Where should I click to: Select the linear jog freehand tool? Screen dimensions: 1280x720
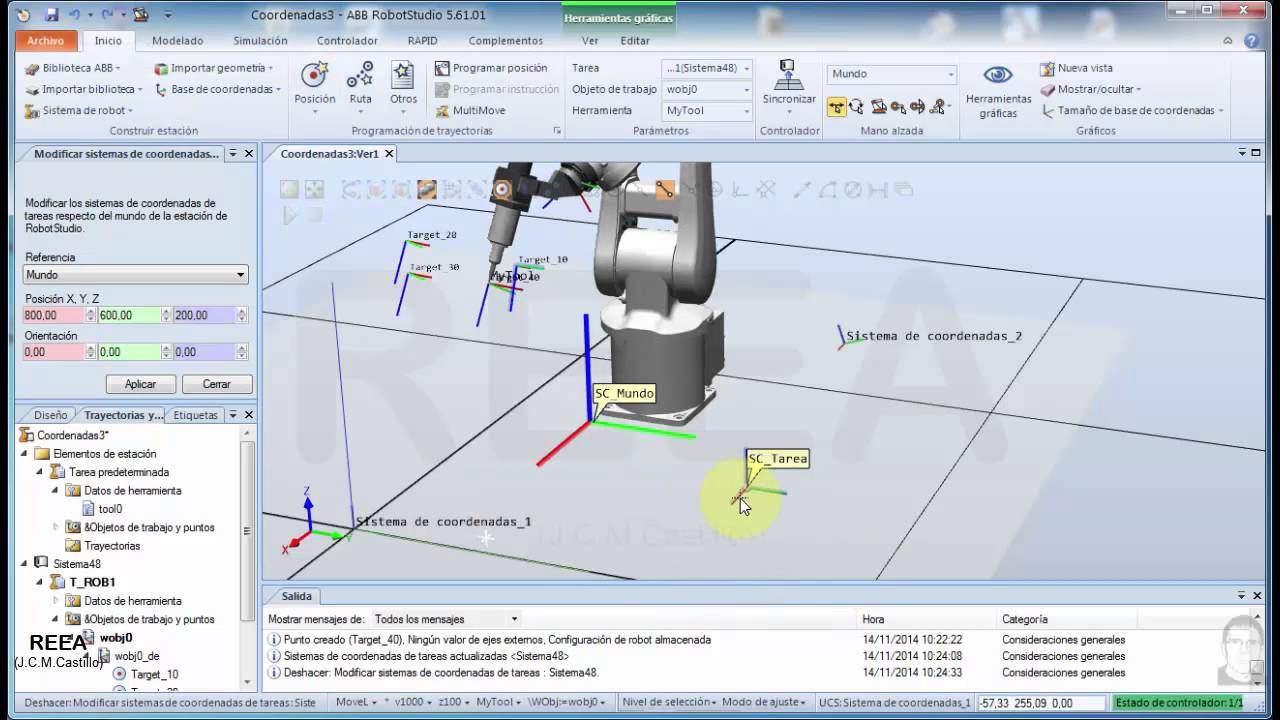[x=898, y=106]
